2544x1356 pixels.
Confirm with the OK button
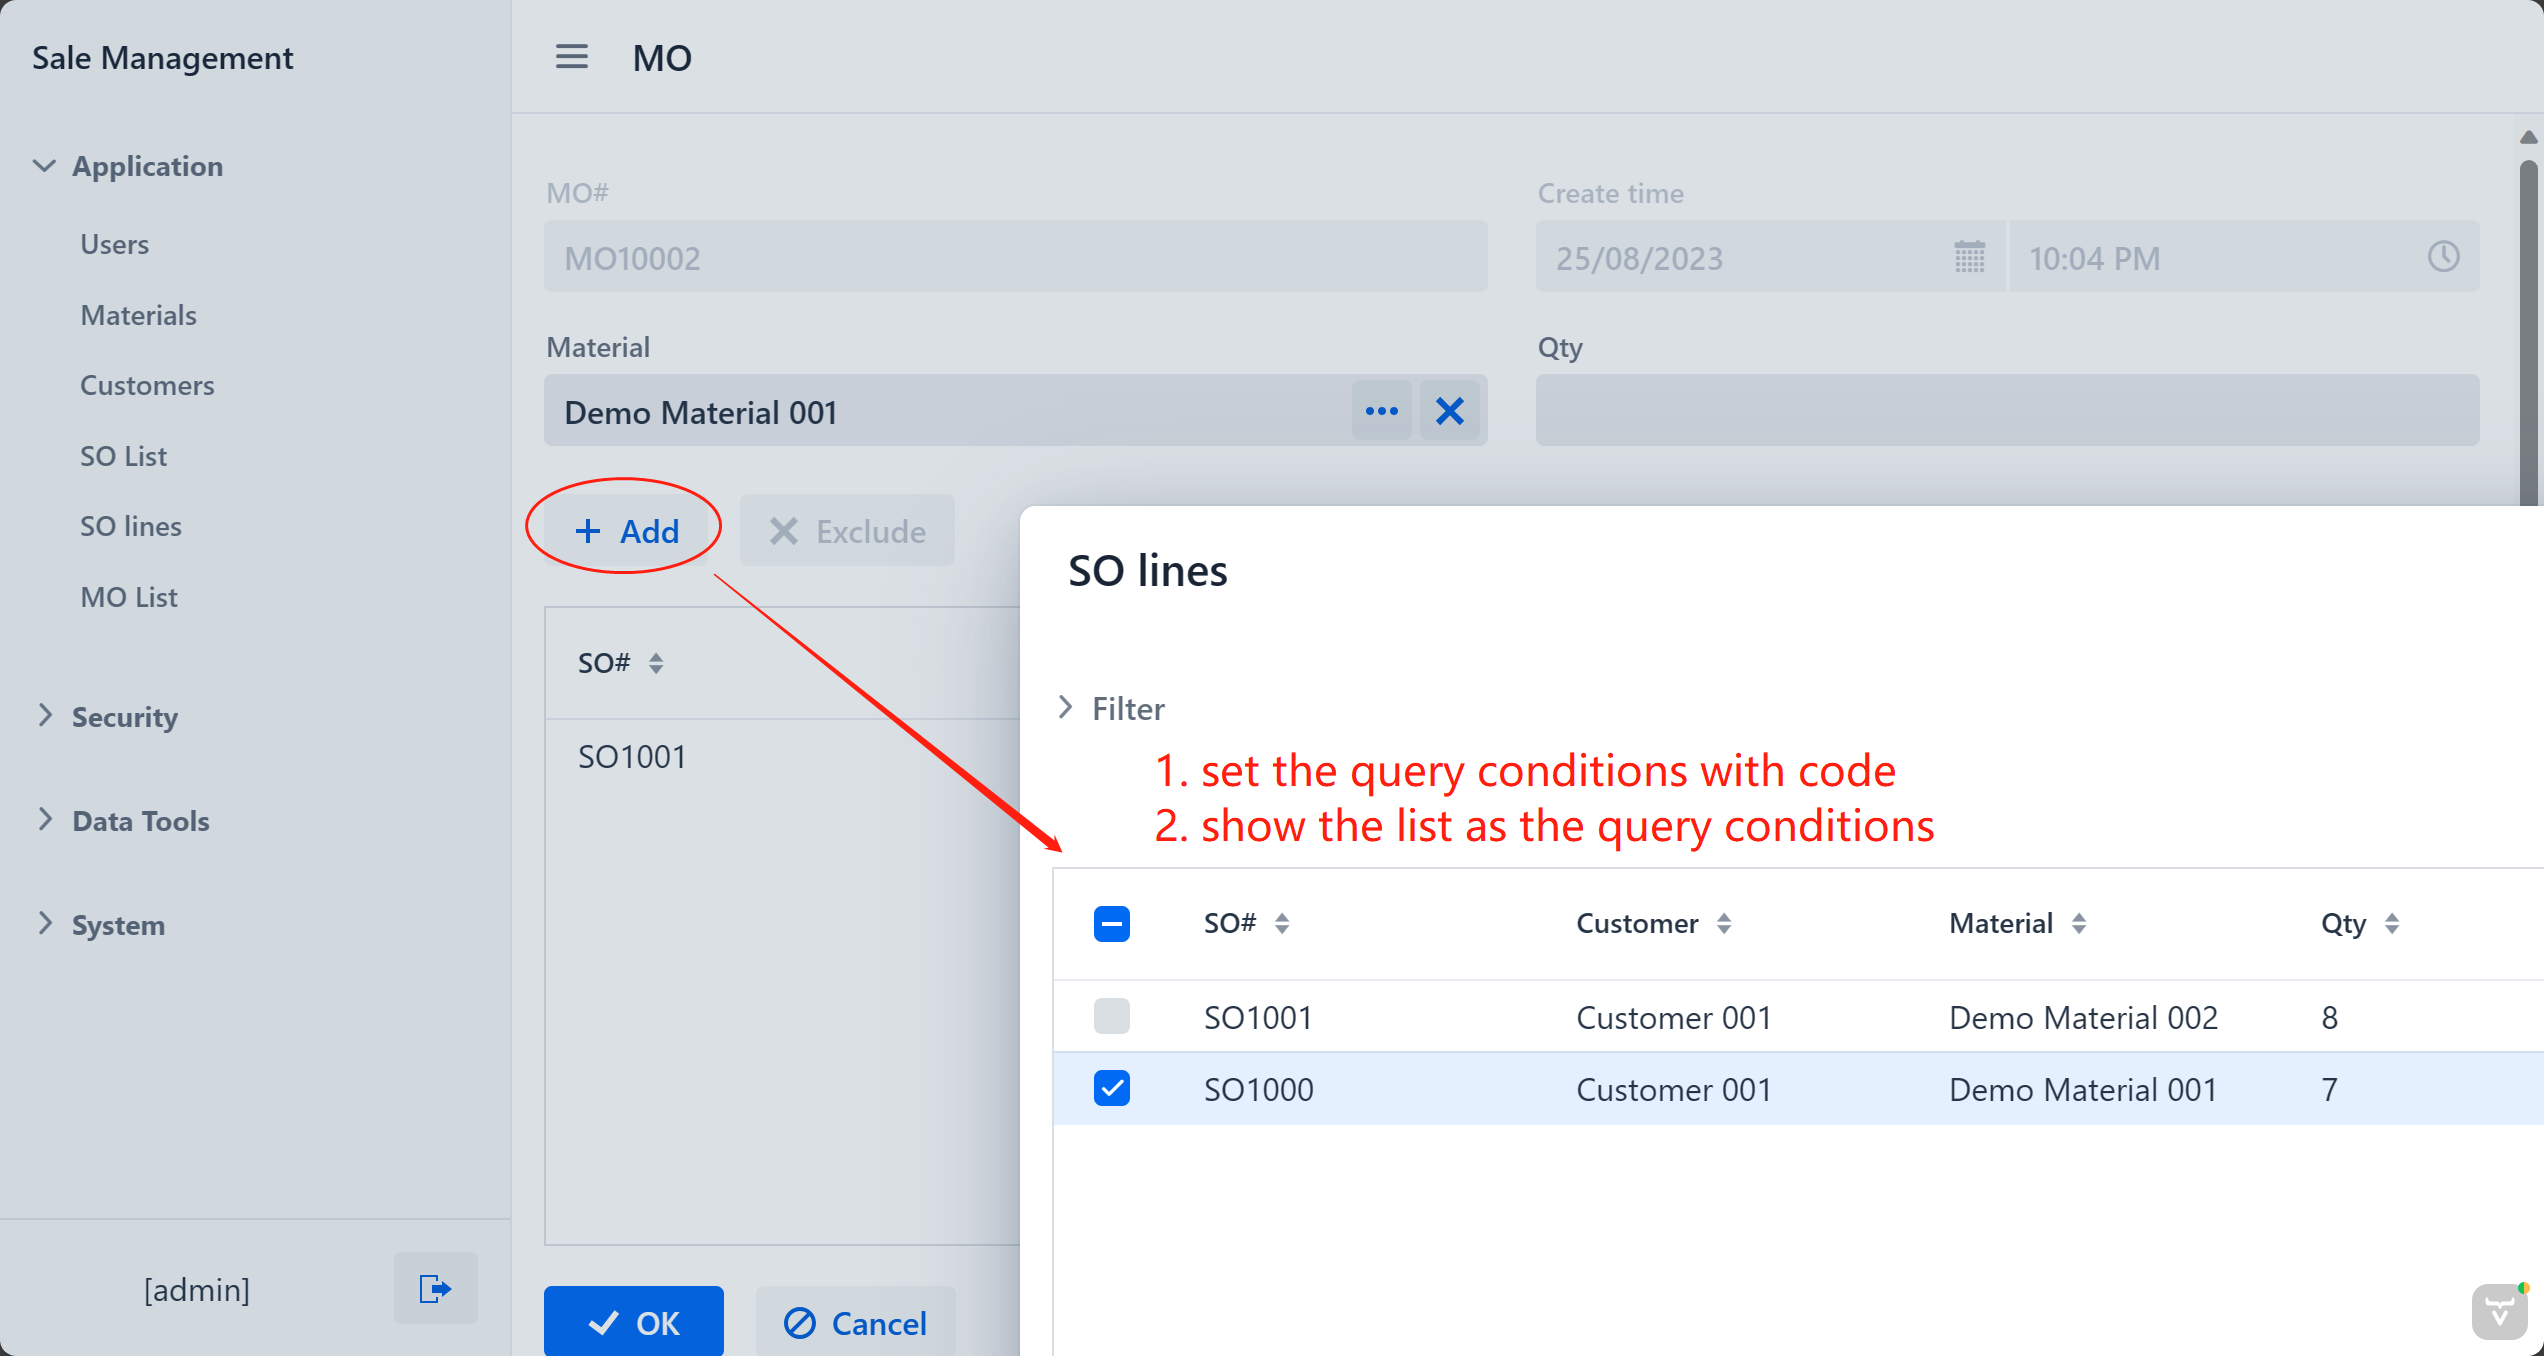tap(634, 1322)
